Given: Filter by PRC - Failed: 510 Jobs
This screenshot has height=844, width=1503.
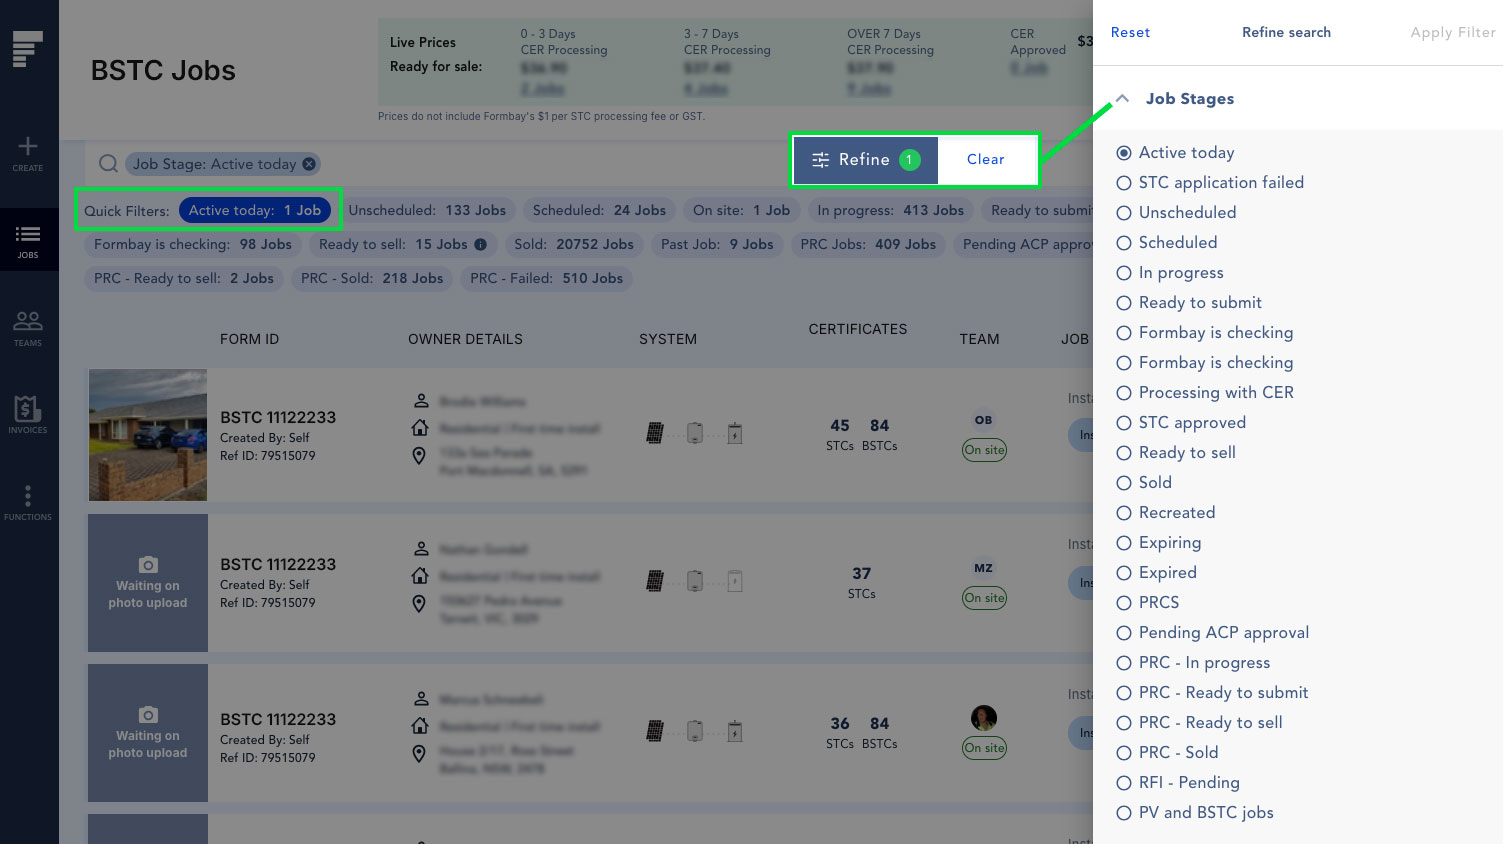Looking at the screenshot, I should click(x=546, y=278).
